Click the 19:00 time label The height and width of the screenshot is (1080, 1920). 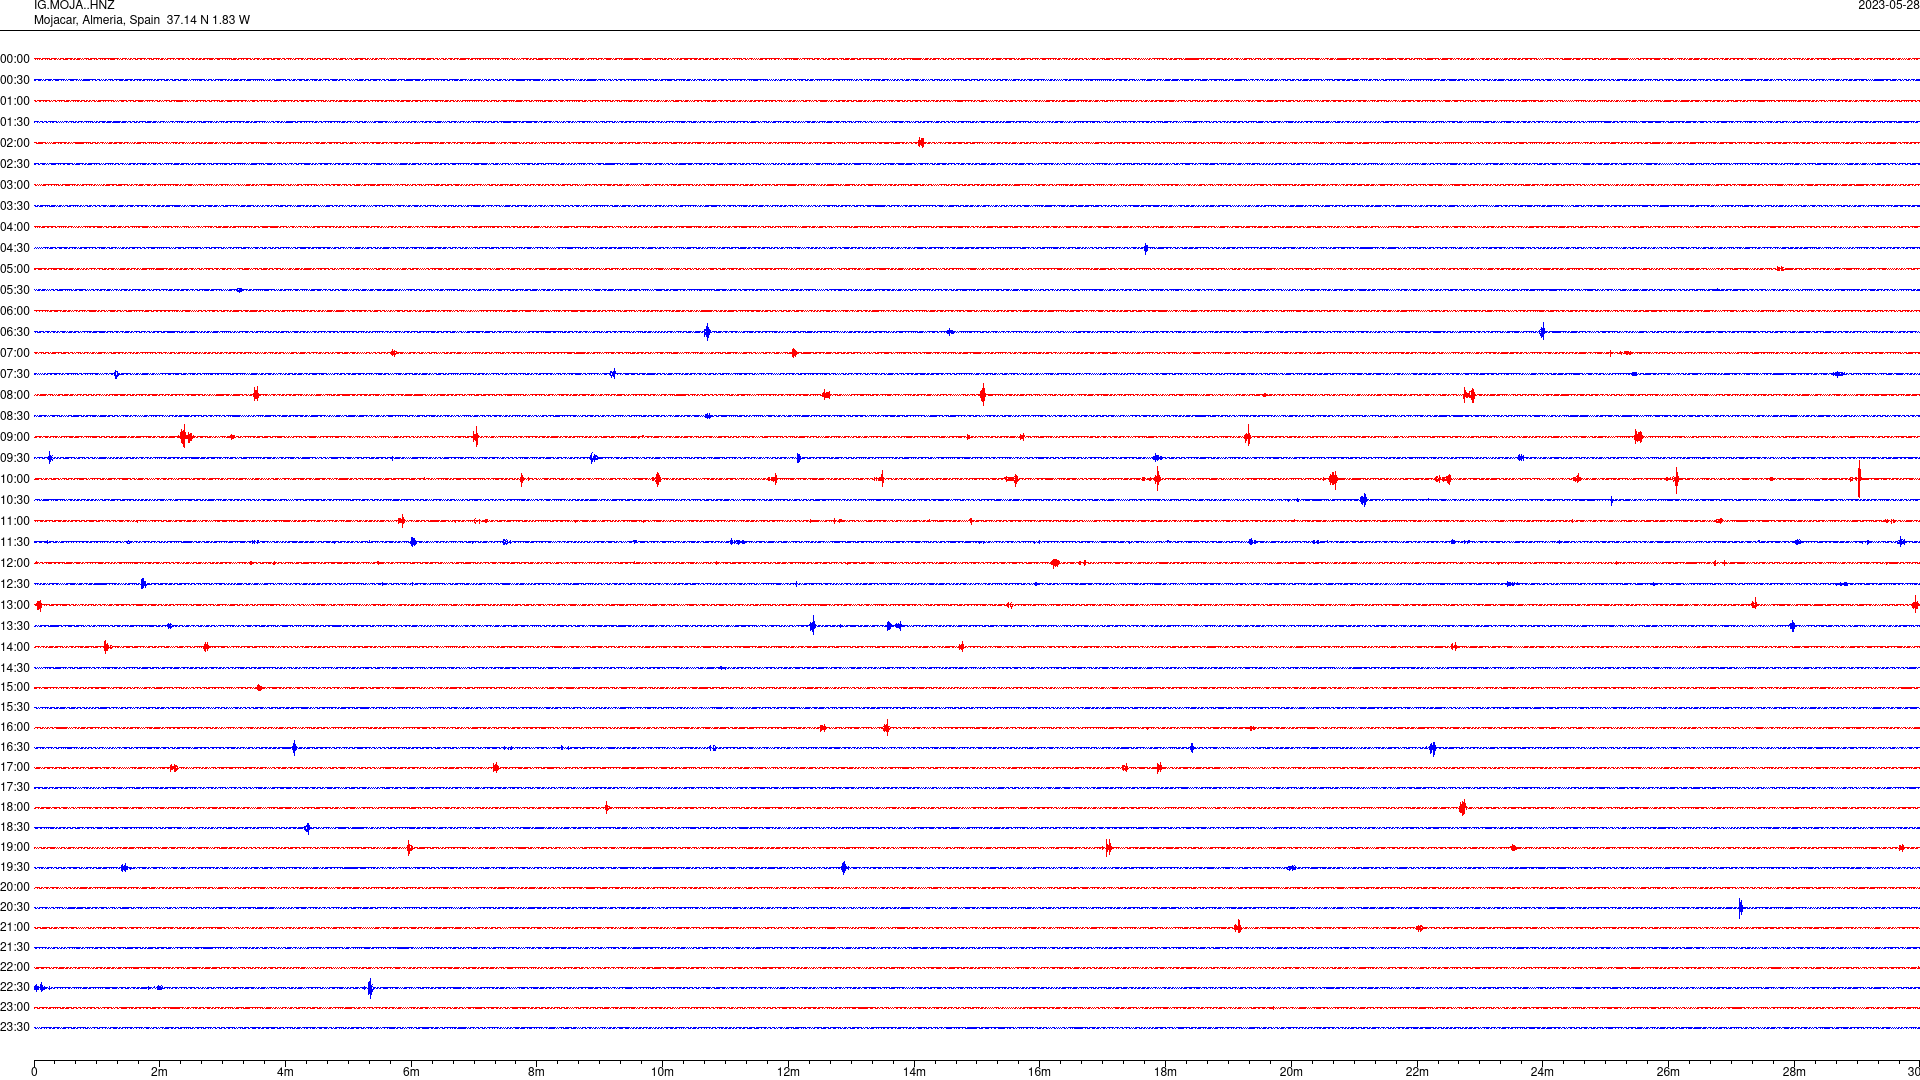pyautogui.click(x=15, y=847)
